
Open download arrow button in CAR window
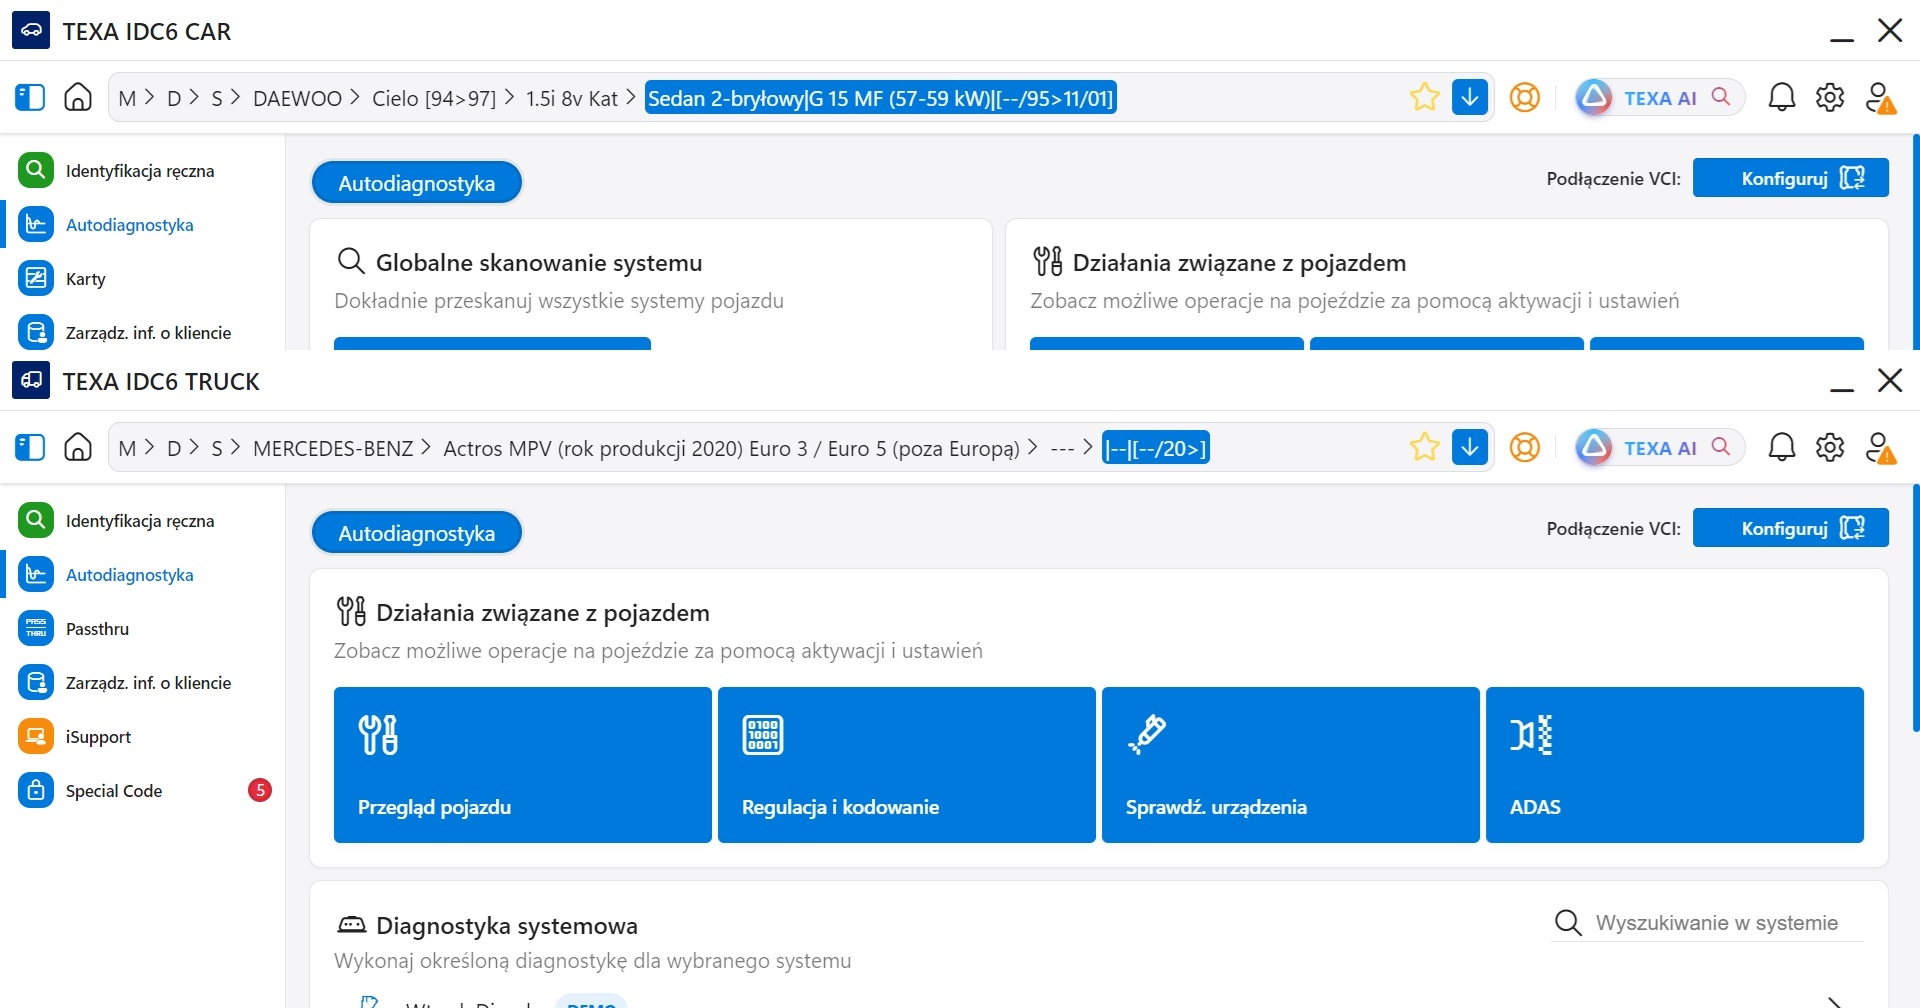click(1470, 97)
